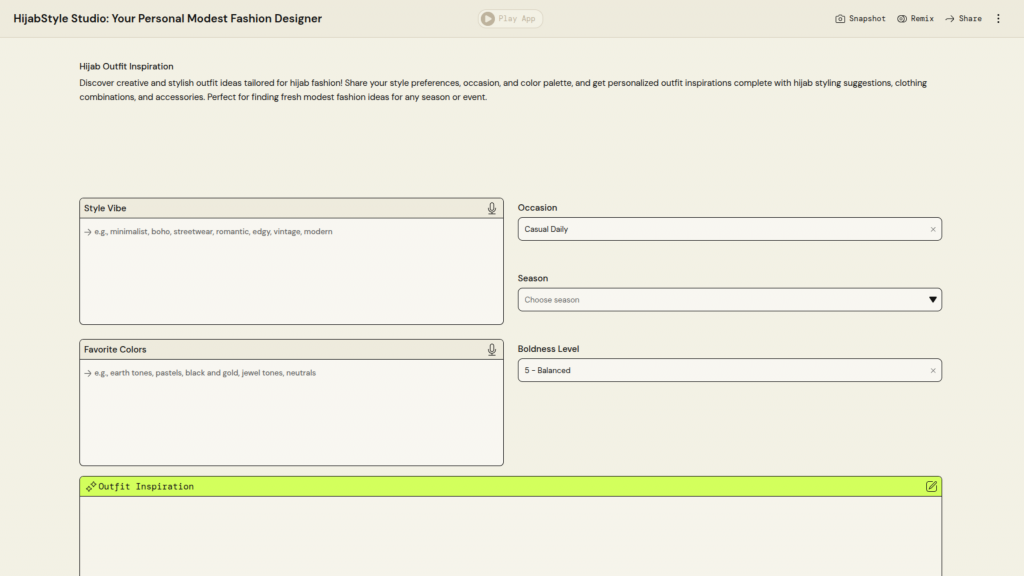Click the Outfit Inspiration edit pencil icon
Screen dimensions: 1024x576
pyautogui.click(x=932, y=487)
